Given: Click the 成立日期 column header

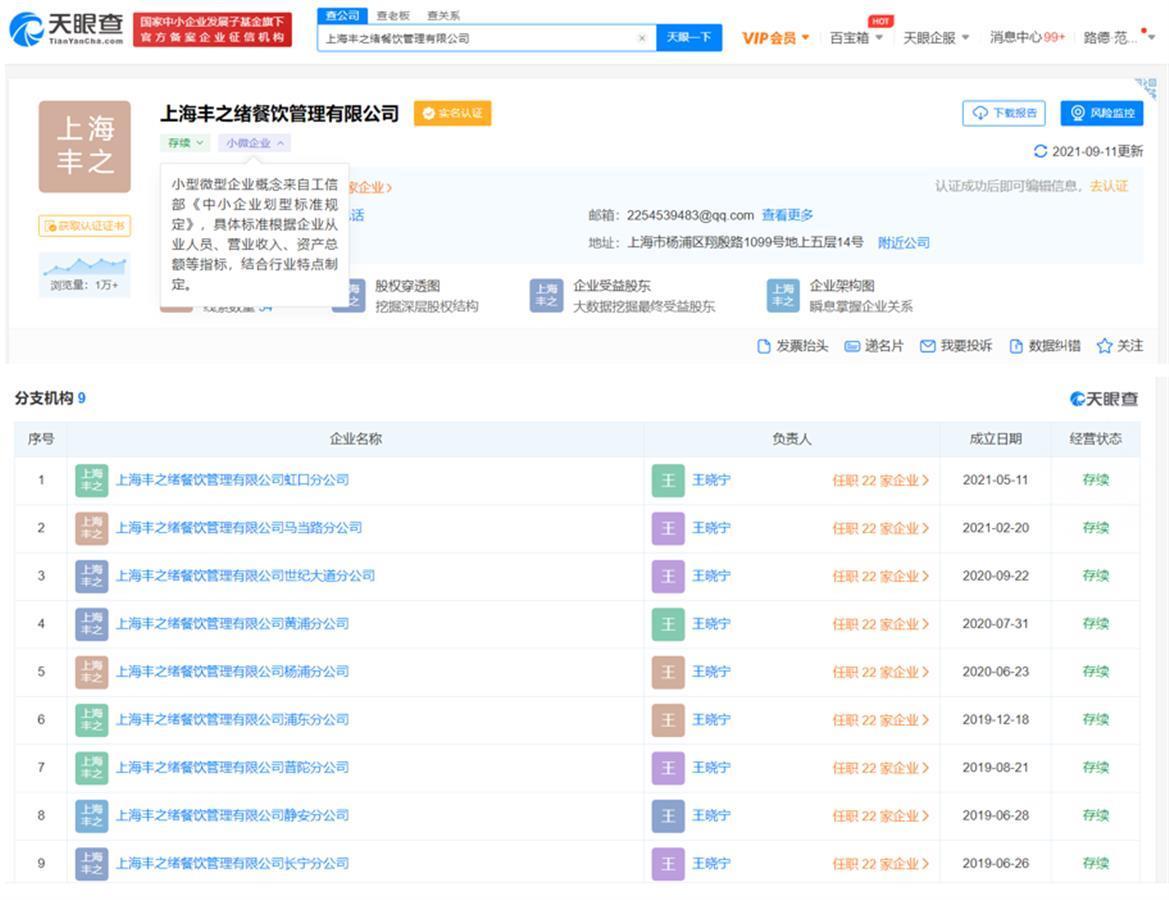Looking at the screenshot, I should [995, 439].
